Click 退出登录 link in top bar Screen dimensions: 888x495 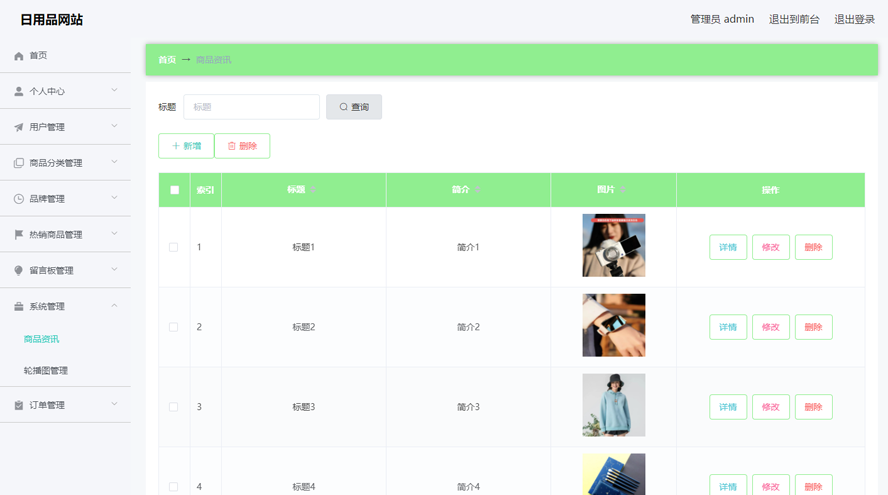855,19
